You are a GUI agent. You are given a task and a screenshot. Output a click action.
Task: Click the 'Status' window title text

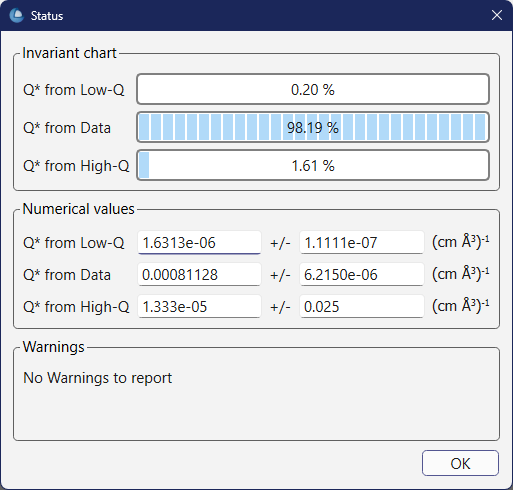tap(47, 16)
